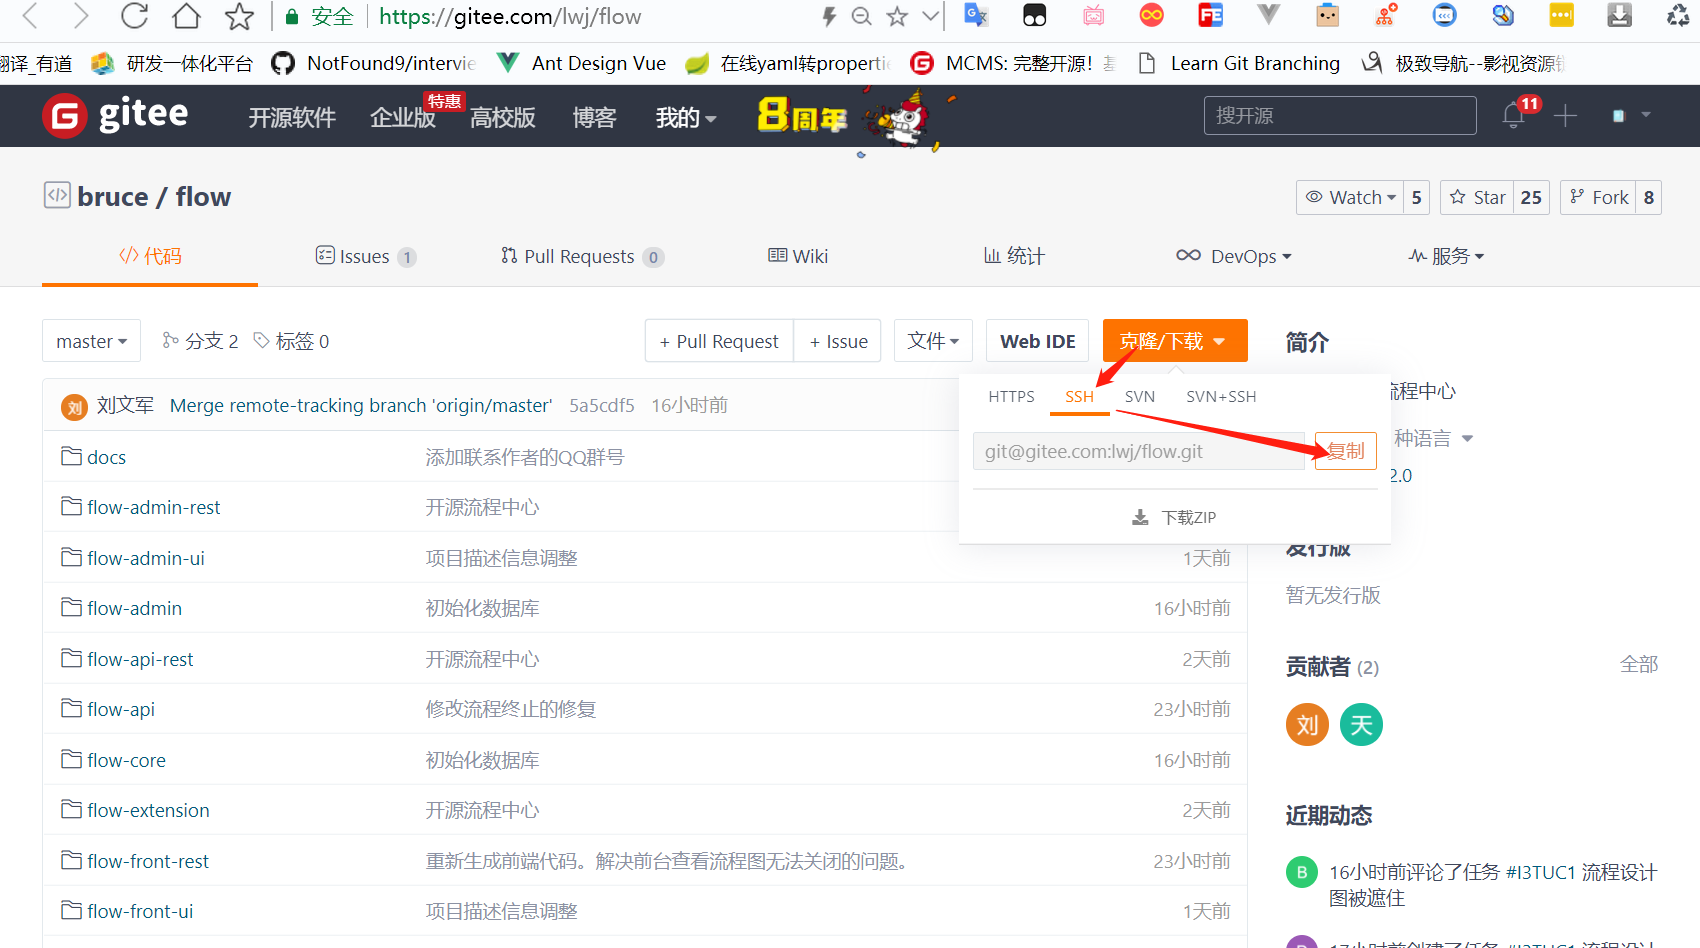Star the repository
This screenshot has height=948, width=1700.
[1477, 197]
